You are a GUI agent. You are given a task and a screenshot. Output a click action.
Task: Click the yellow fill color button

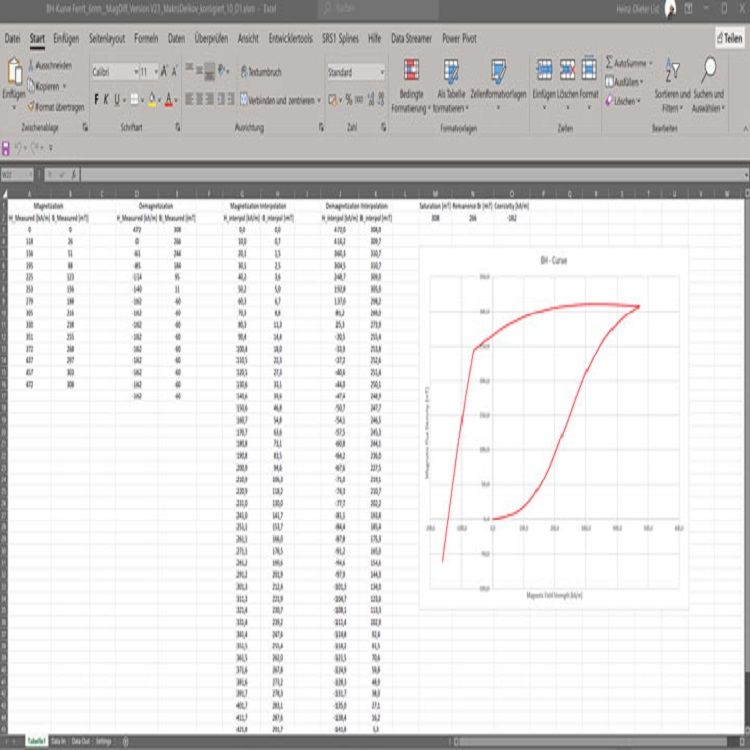151,100
